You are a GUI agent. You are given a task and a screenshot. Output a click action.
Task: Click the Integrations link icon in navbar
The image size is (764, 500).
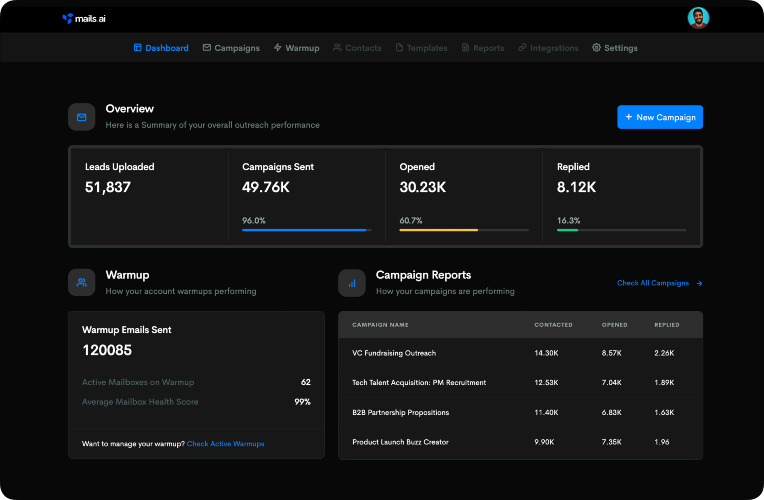[522, 47]
